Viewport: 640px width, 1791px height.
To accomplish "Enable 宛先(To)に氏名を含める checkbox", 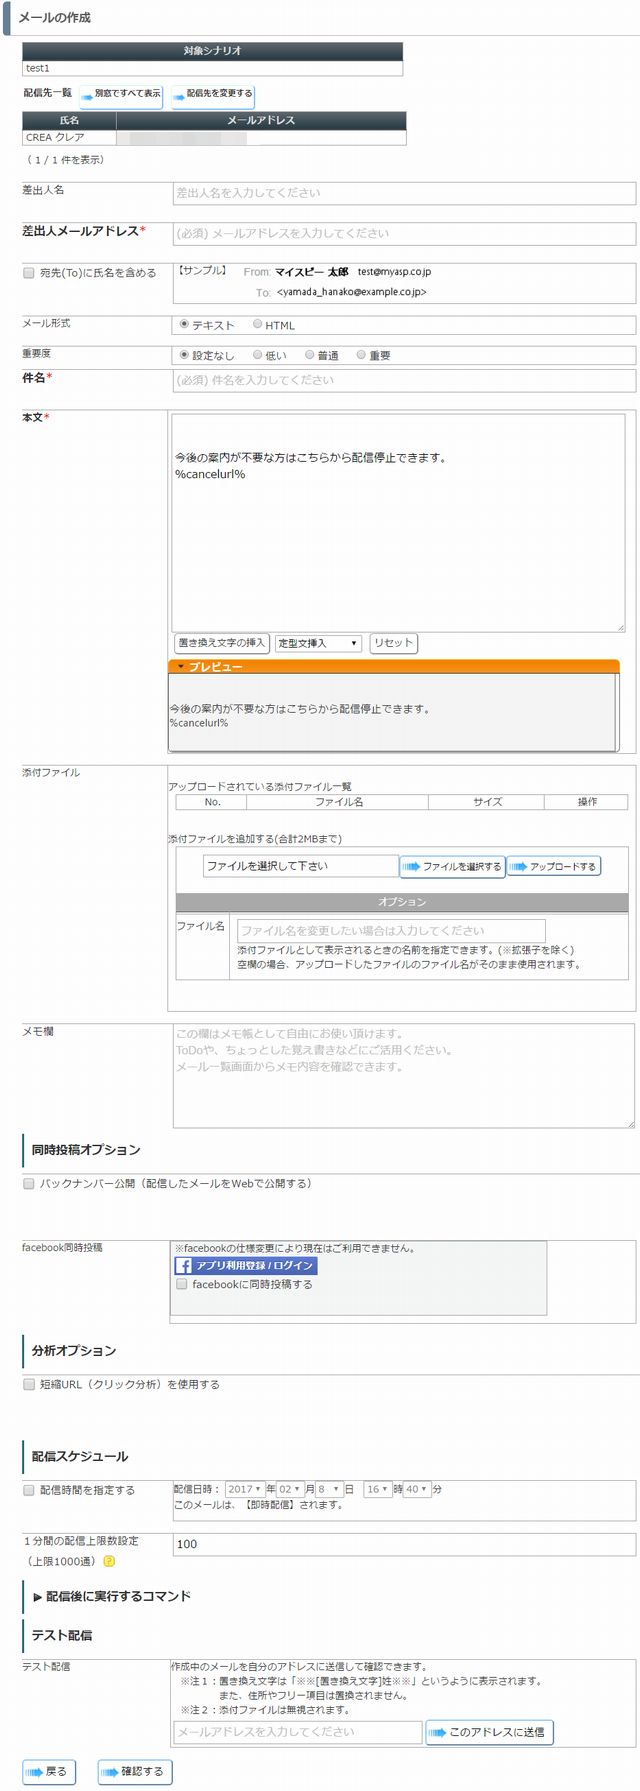I will pyautogui.click(x=29, y=272).
